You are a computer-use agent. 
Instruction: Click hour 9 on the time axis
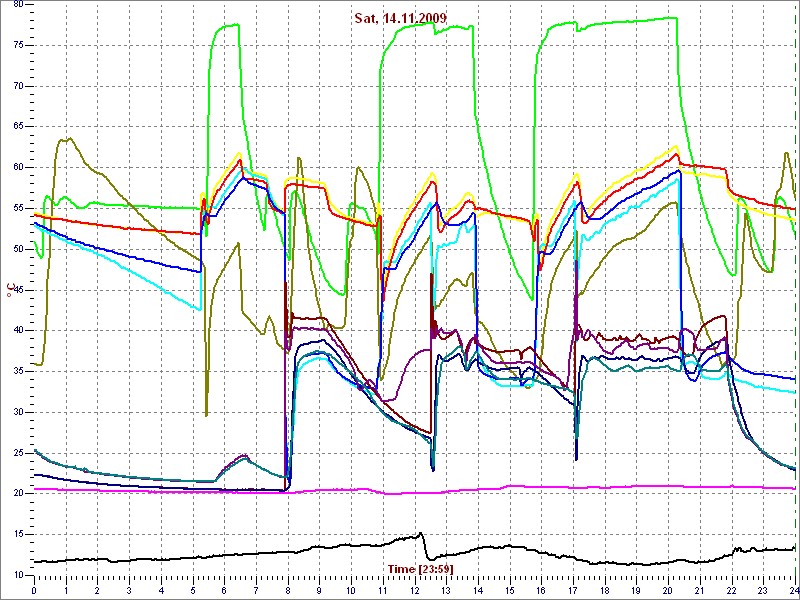pyautogui.click(x=319, y=591)
